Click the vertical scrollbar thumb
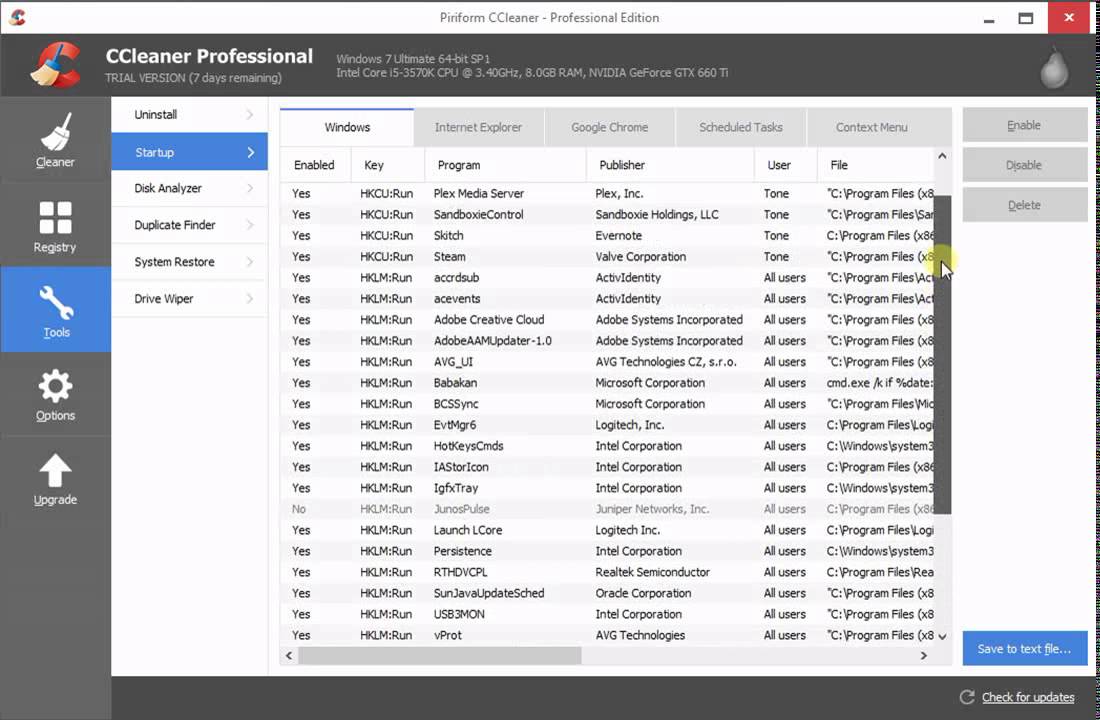1100x720 pixels. [942, 354]
